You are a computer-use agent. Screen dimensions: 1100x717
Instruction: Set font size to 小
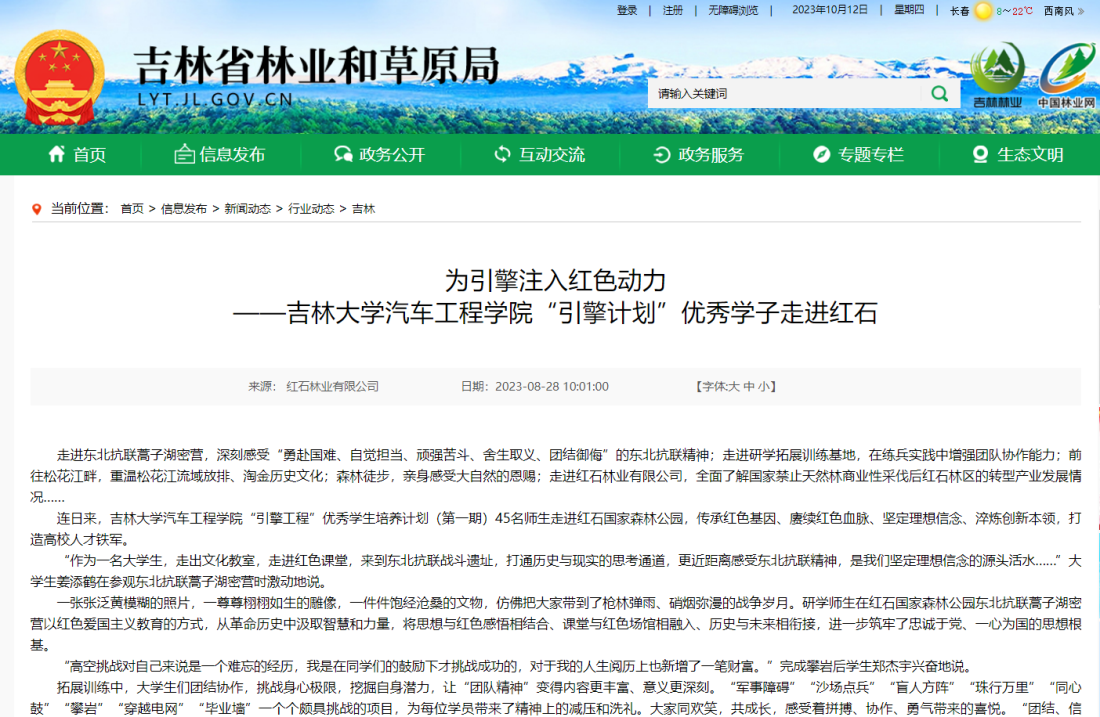(763, 387)
